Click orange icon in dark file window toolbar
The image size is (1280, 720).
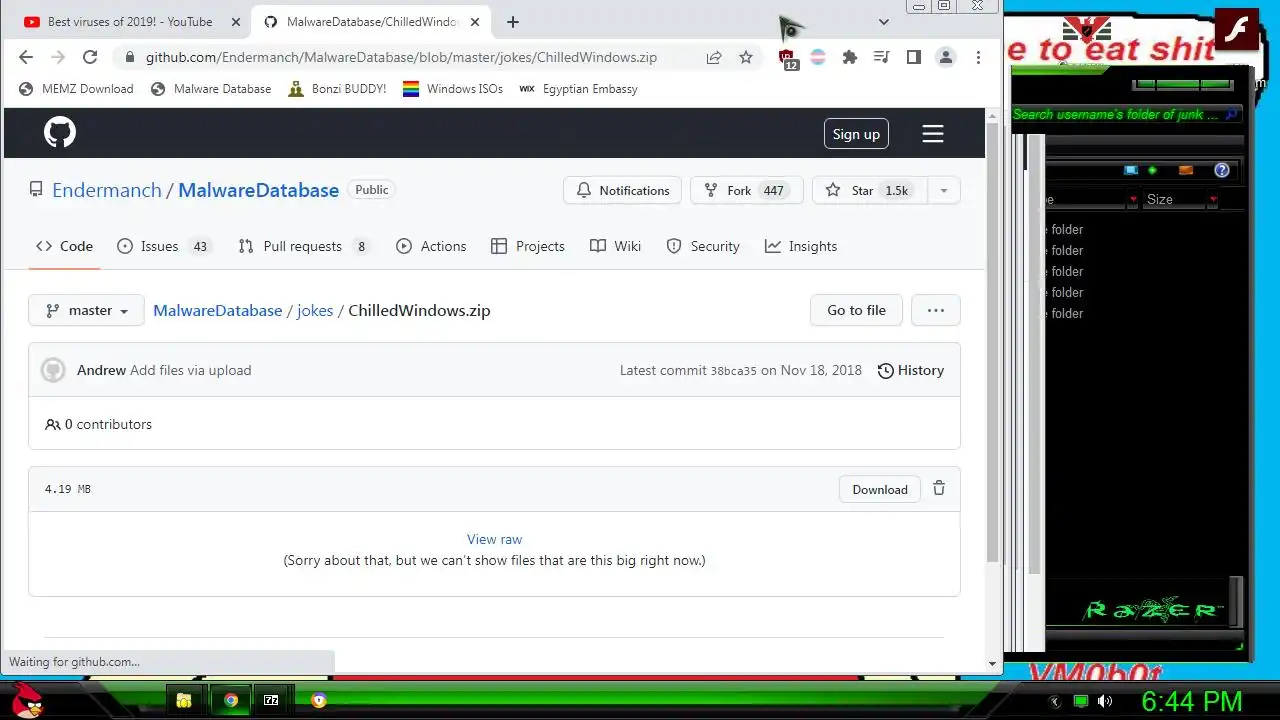tap(1186, 170)
